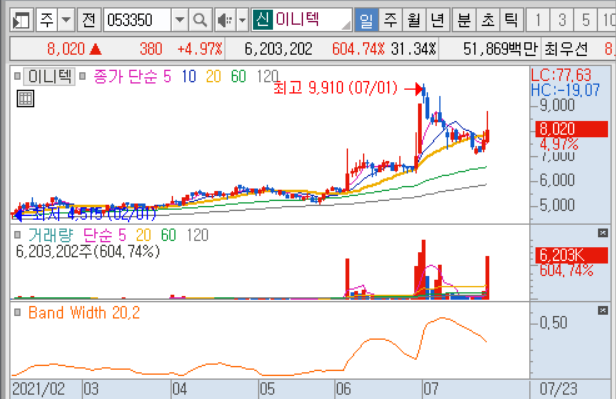This screenshot has width=616, height=399.
Task: Close the Band Width panel with X
Action: [603, 311]
